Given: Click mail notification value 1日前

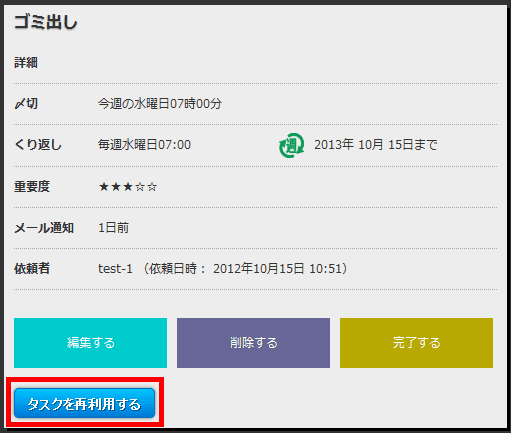Looking at the screenshot, I should [113, 228].
